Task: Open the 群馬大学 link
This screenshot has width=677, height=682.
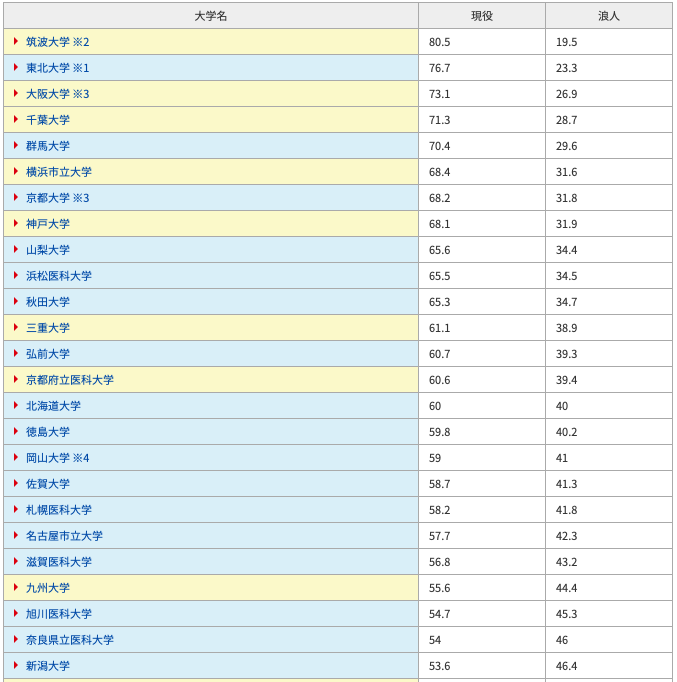Action: tap(48, 146)
